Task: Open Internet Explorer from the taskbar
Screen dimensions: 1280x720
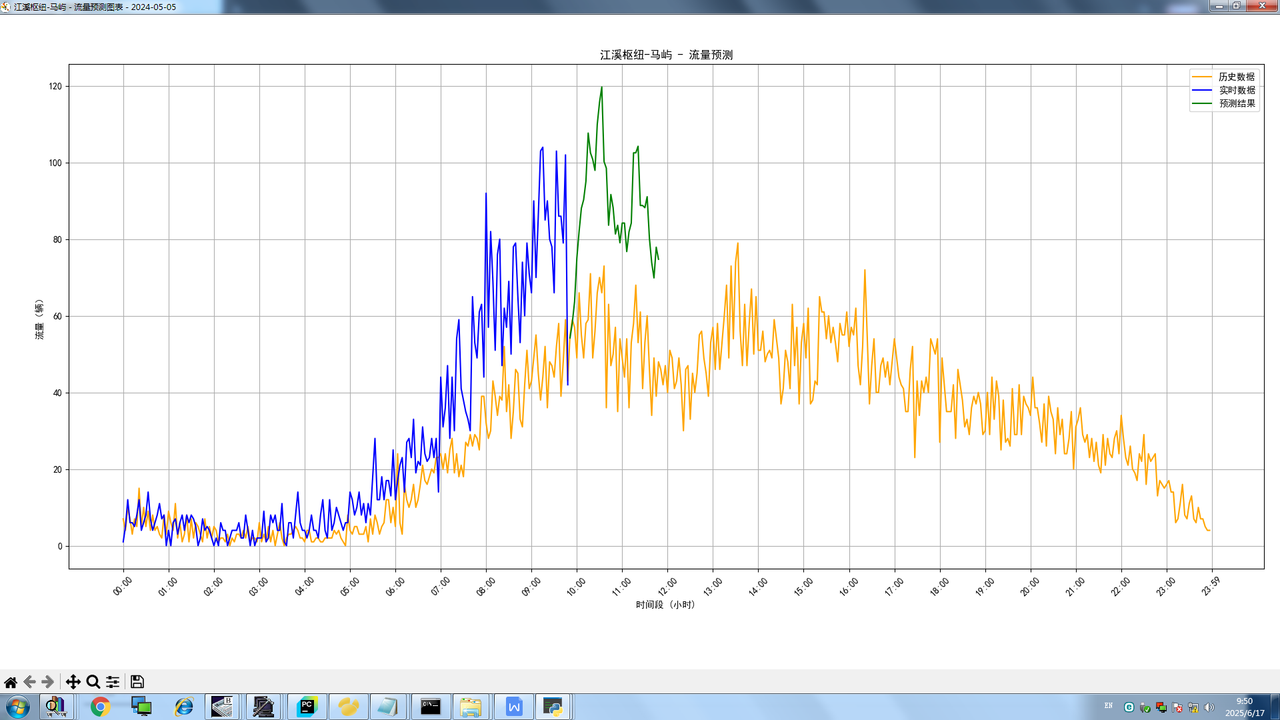Action: [184, 707]
